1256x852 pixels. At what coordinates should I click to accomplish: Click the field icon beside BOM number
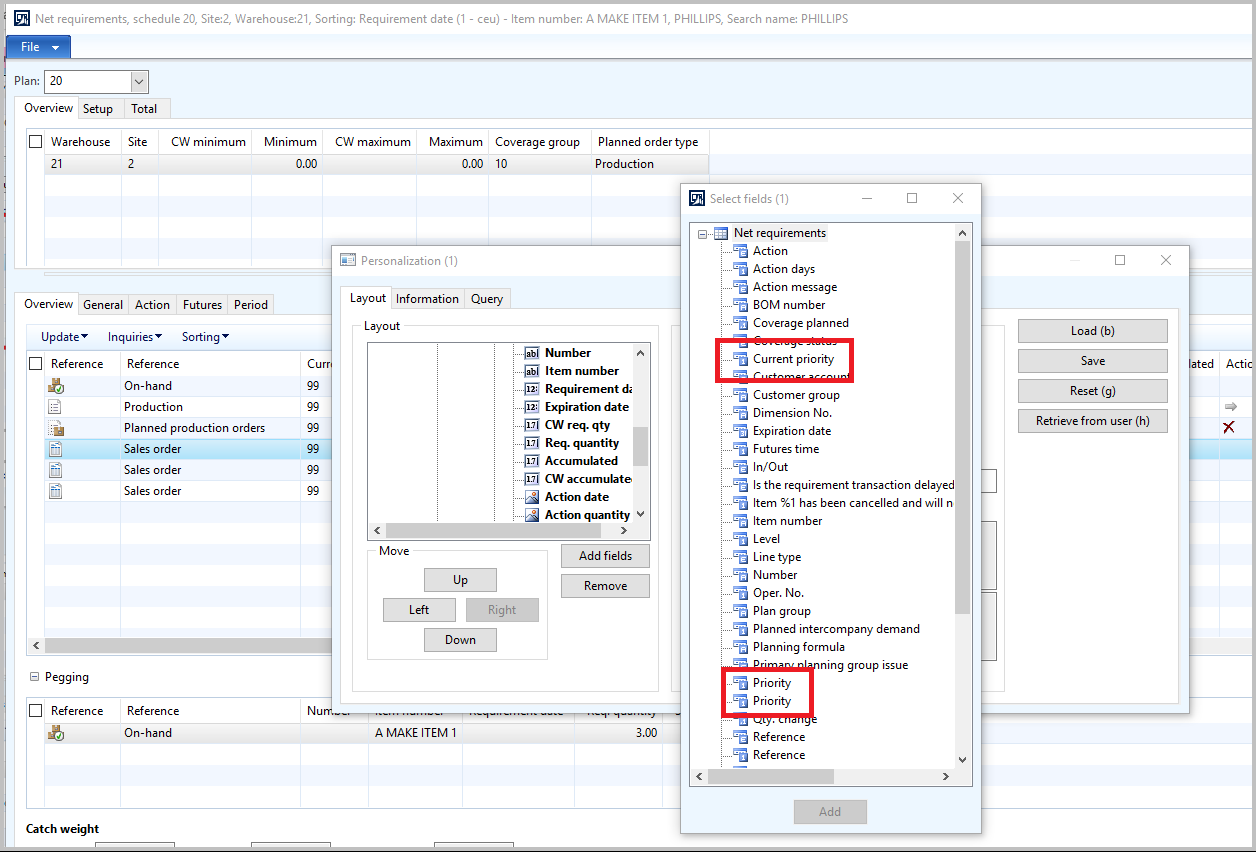coord(741,305)
